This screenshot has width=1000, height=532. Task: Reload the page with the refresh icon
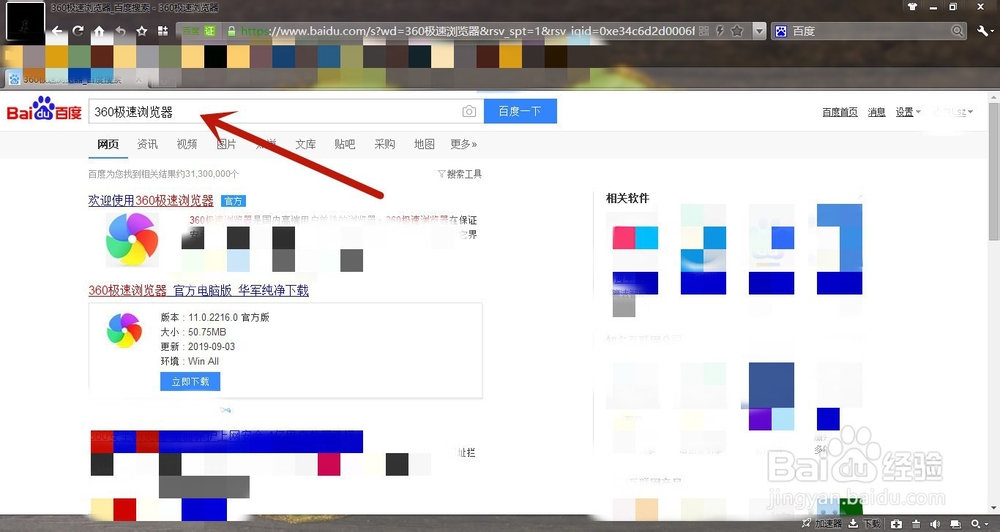[78, 31]
